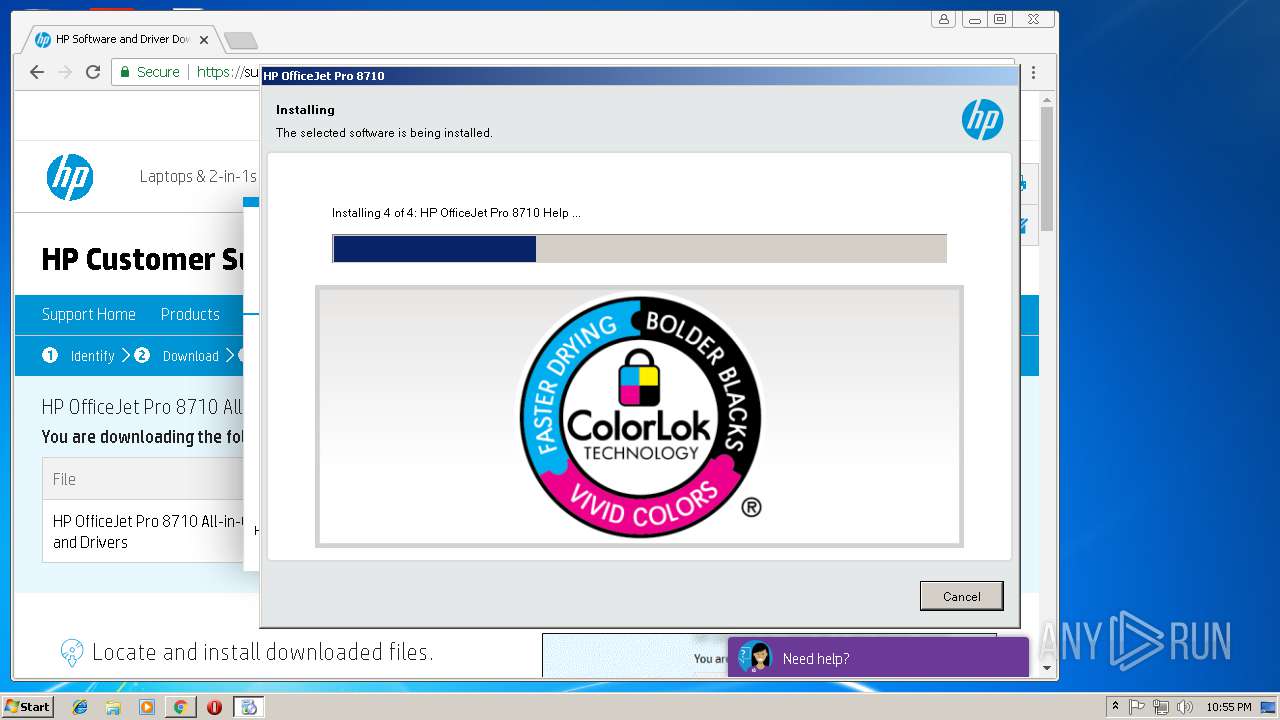Click the HP Customer Support heading
1280x720 pixels.
pos(142,260)
